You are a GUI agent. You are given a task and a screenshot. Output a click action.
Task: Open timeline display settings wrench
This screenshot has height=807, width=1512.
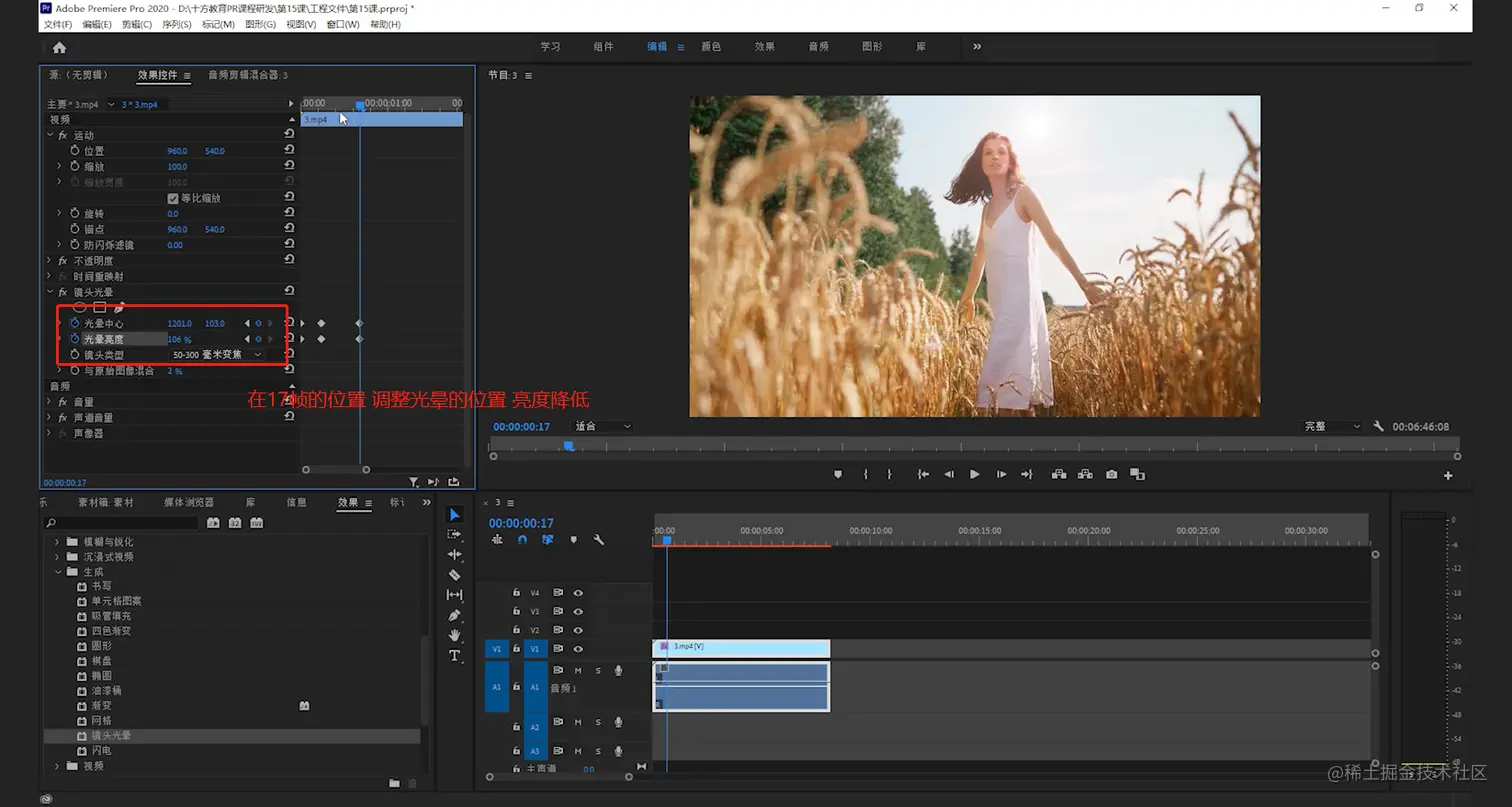click(x=598, y=540)
